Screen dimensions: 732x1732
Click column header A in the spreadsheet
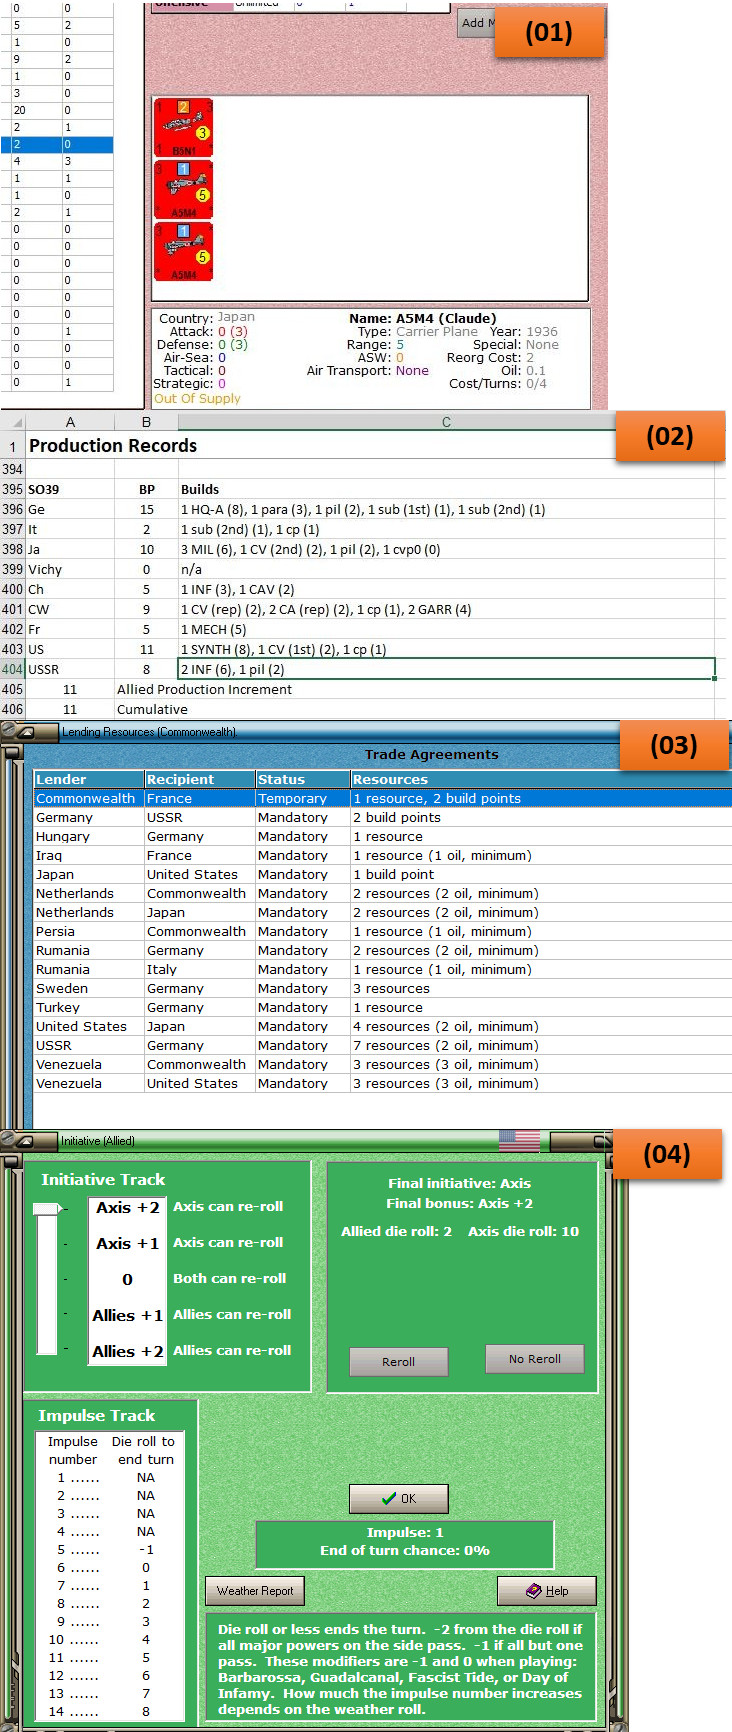[70, 422]
